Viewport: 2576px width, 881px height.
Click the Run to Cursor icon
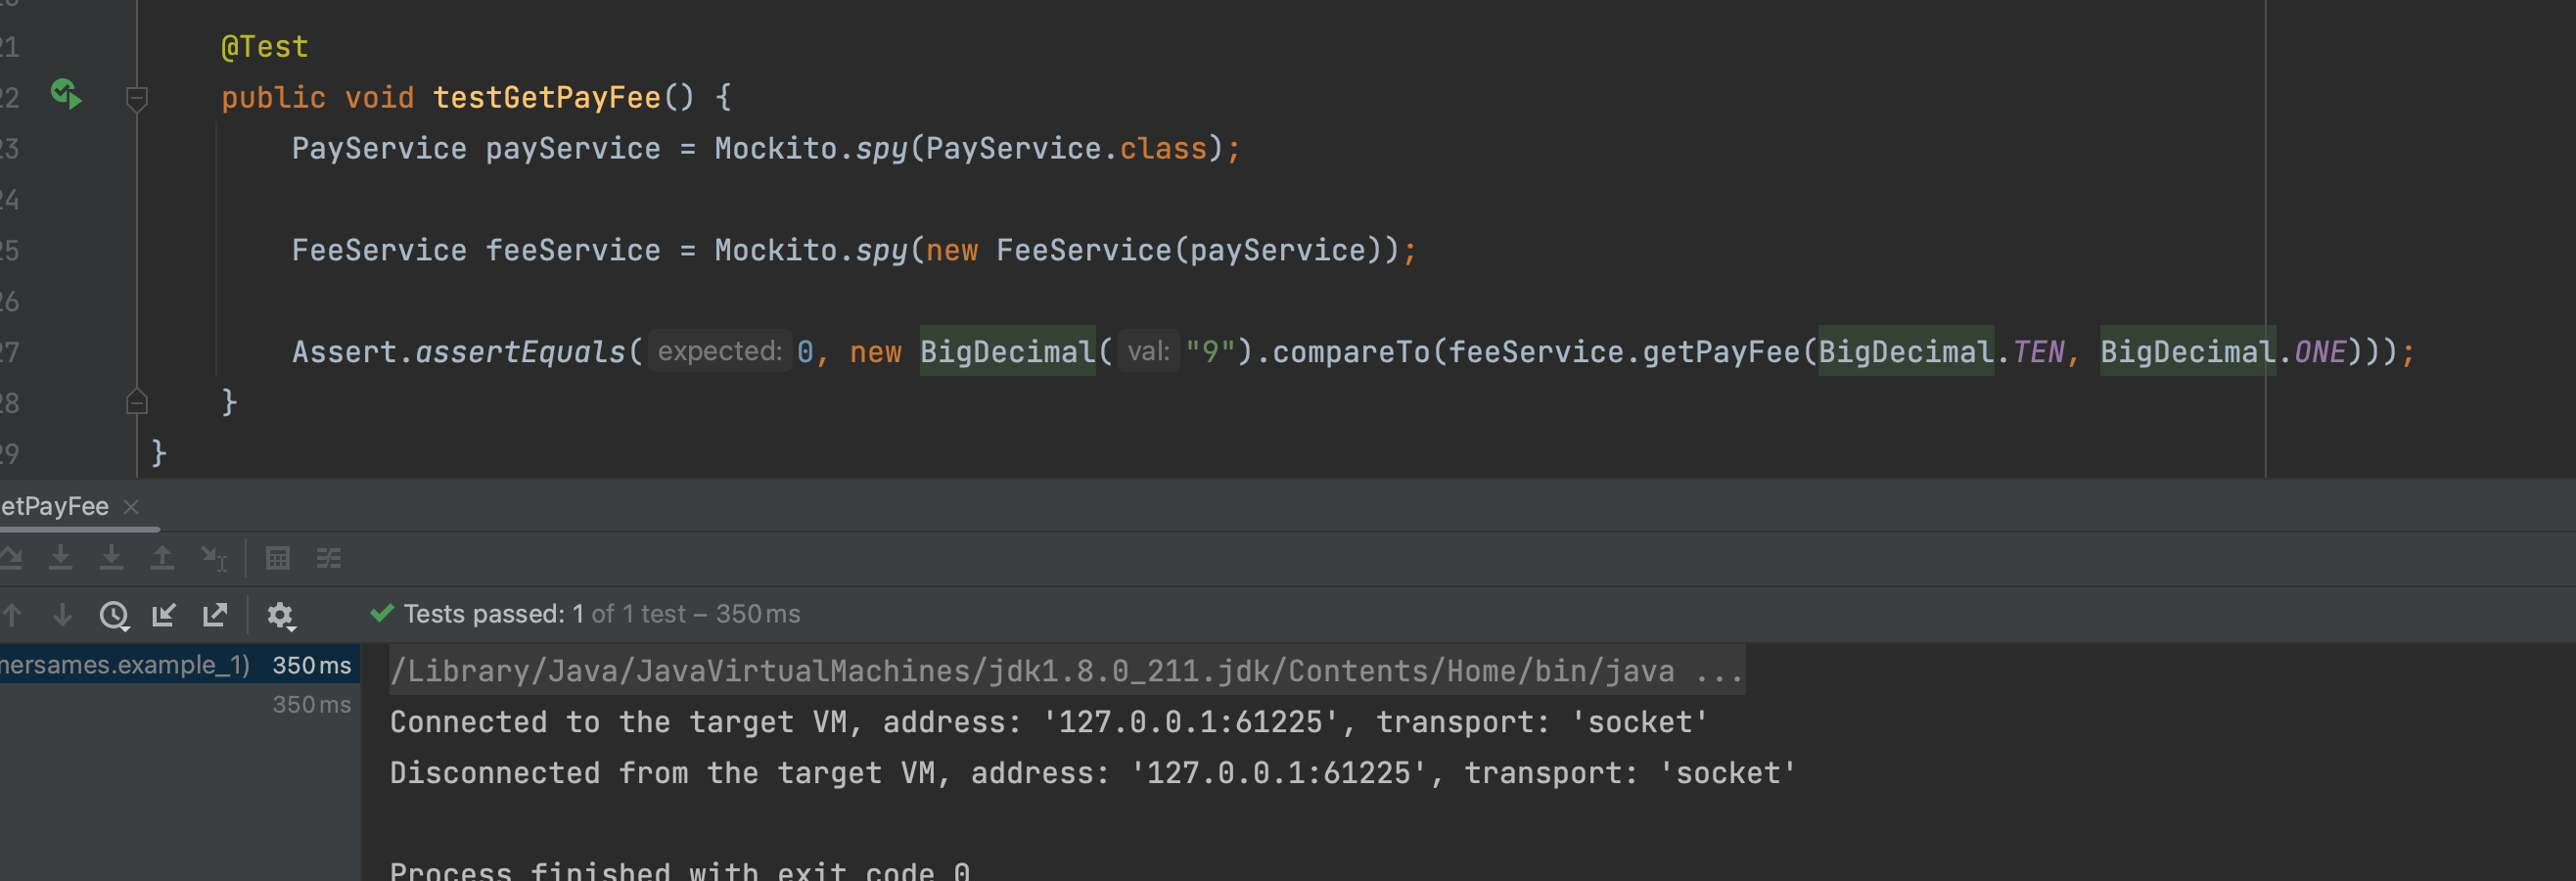[x=214, y=558]
